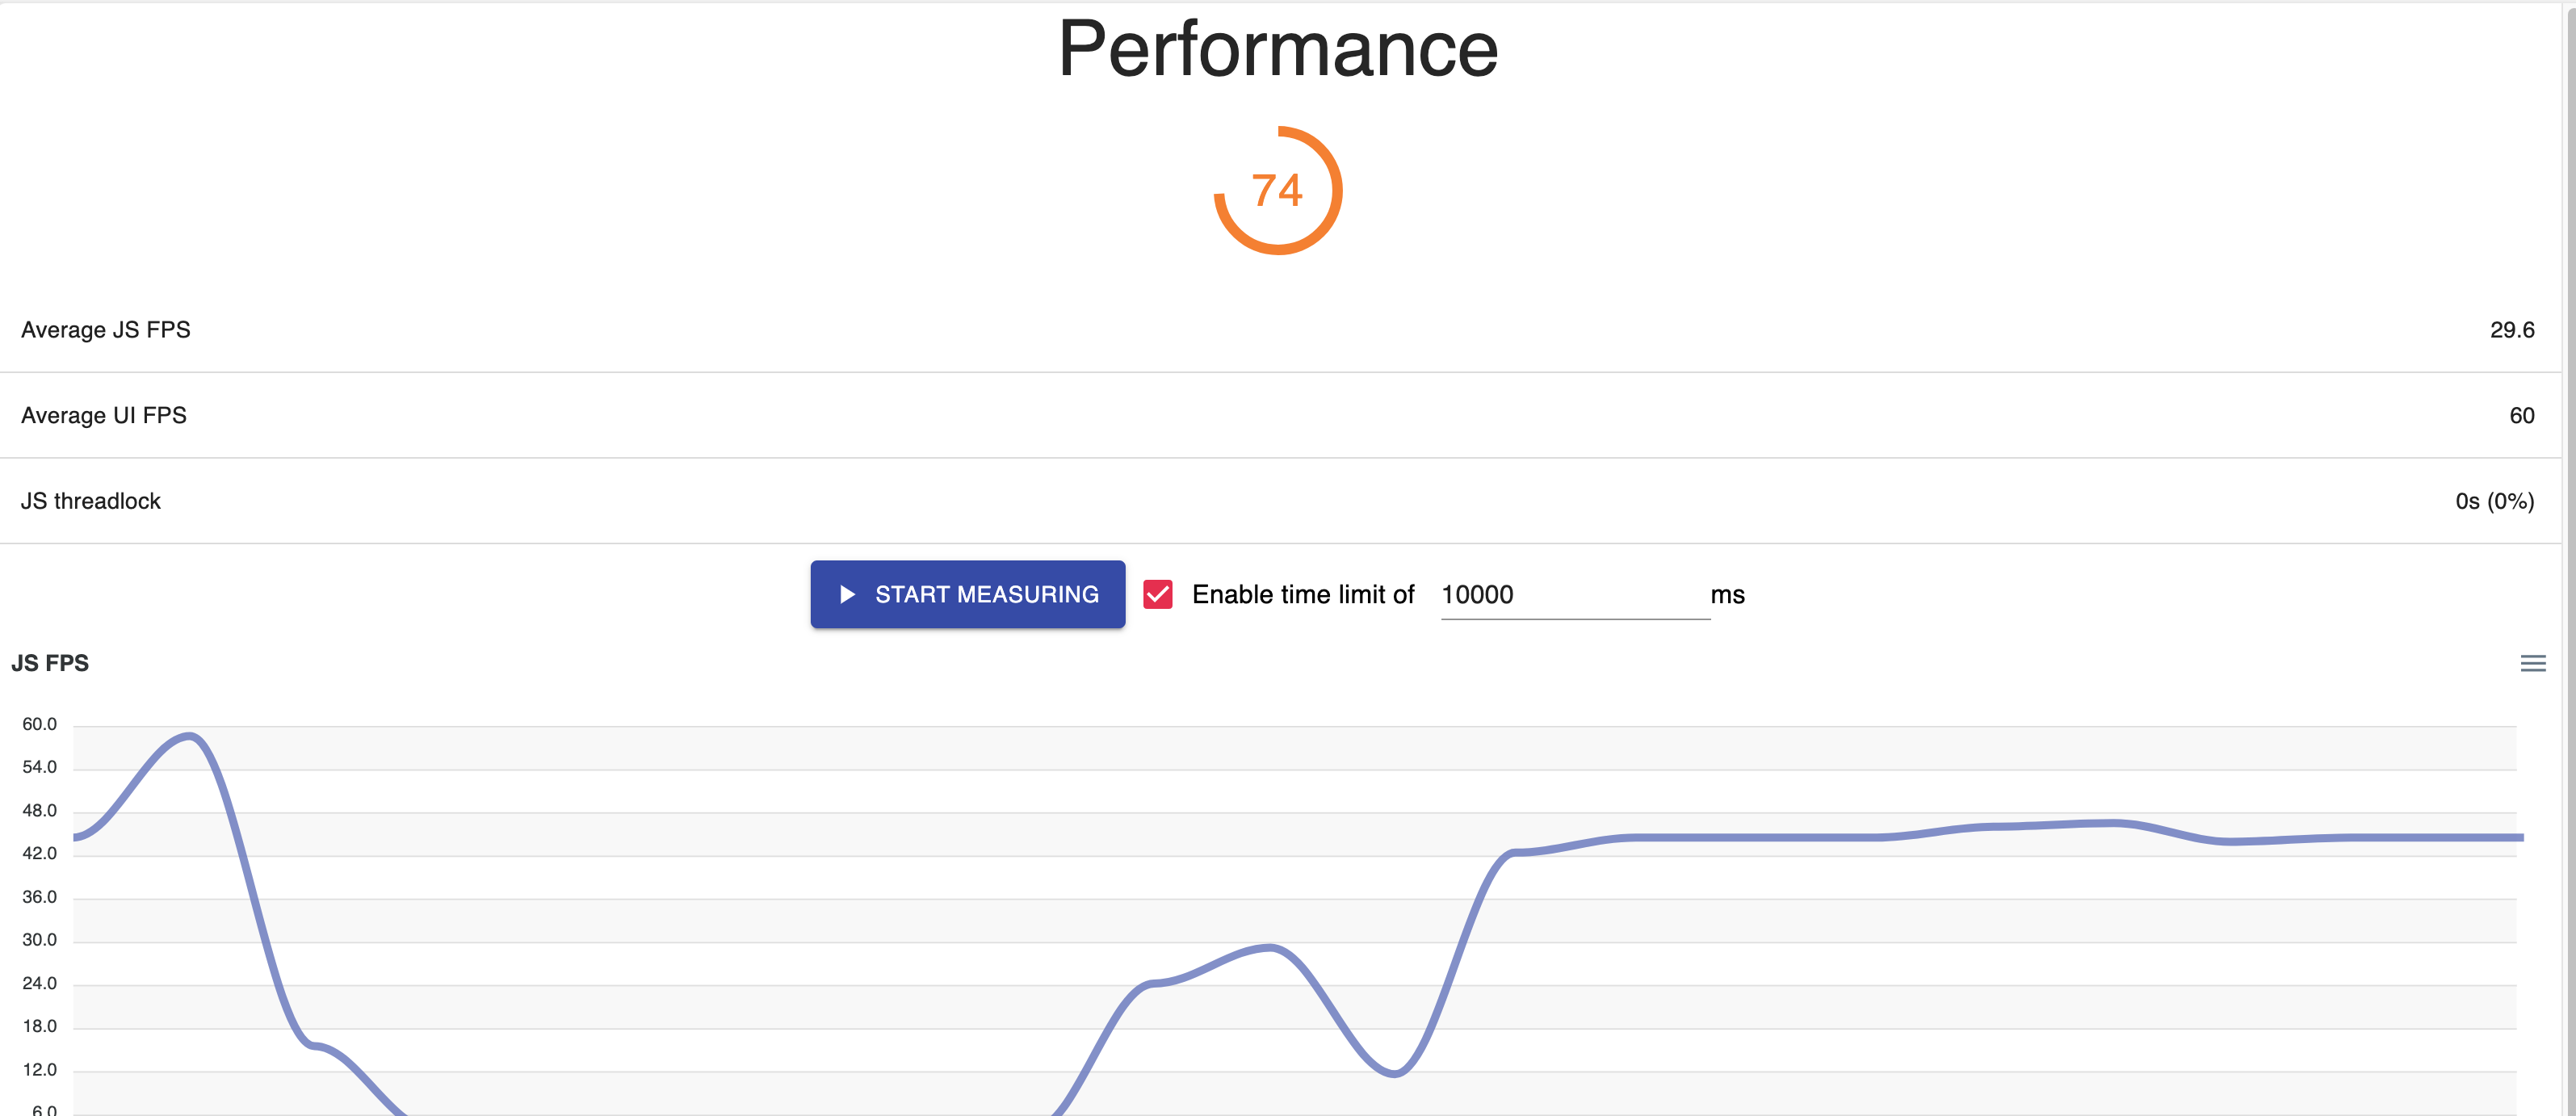
Task: Click the START MEASURING button
Action: (x=967, y=595)
